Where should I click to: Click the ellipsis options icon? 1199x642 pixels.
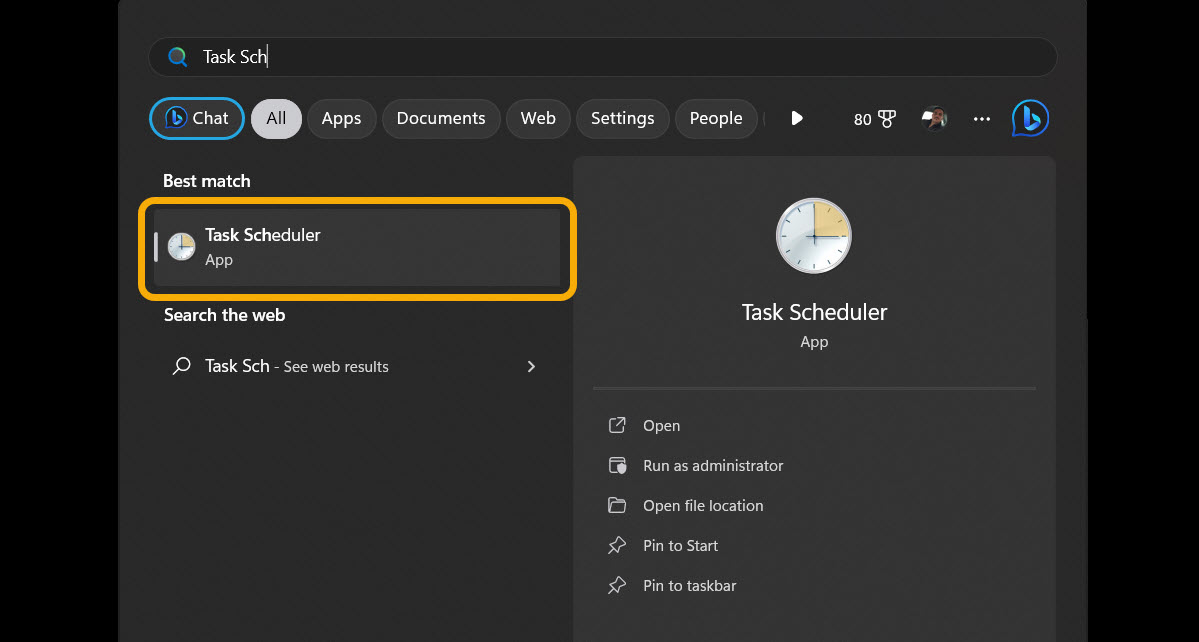981,119
